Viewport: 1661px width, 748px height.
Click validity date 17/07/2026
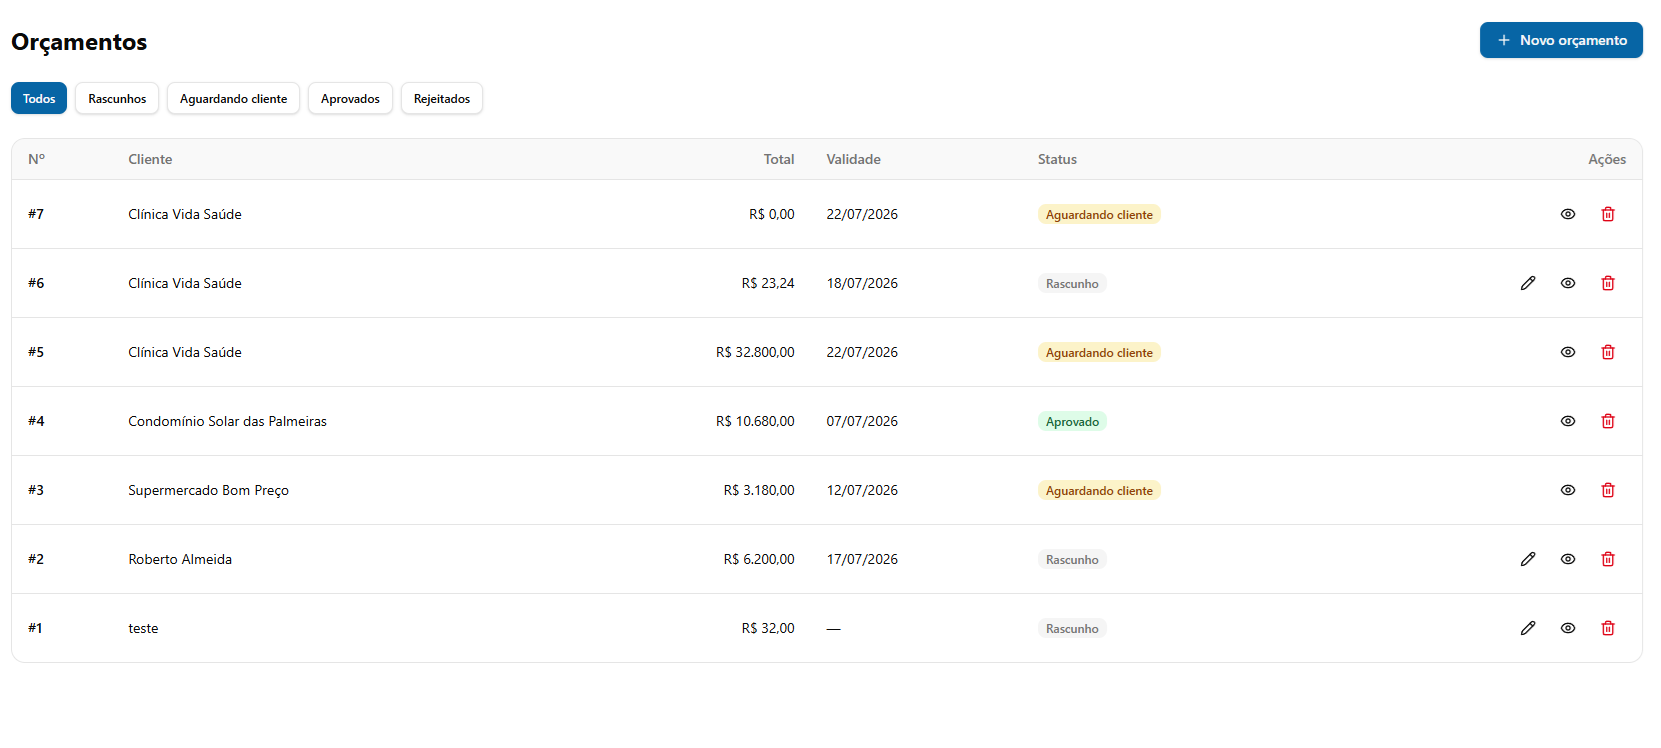coord(862,559)
